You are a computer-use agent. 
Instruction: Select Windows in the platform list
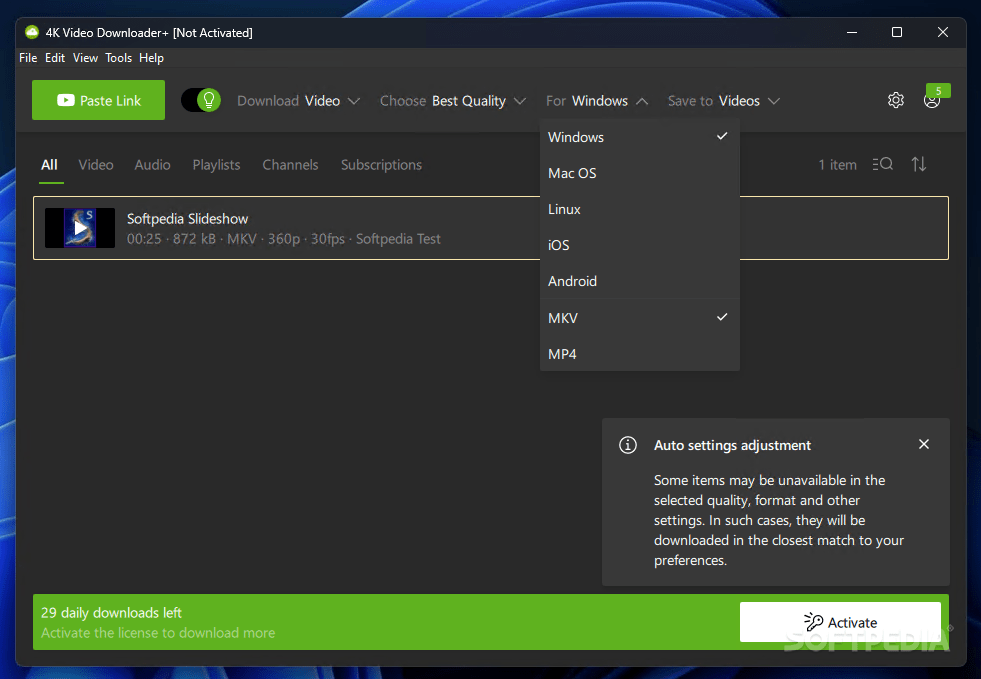[x=639, y=137]
